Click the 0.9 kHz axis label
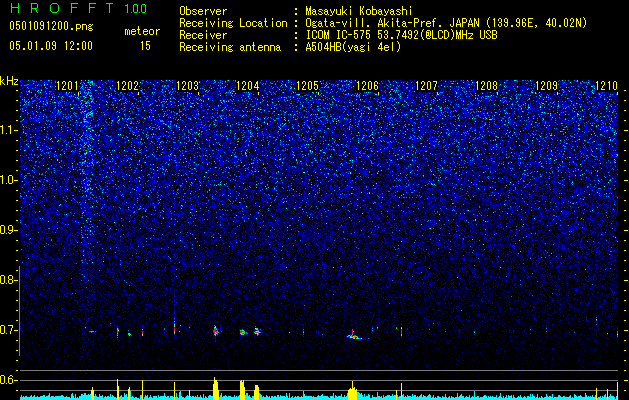This screenshot has width=629, height=400. (x=9, y=230)
